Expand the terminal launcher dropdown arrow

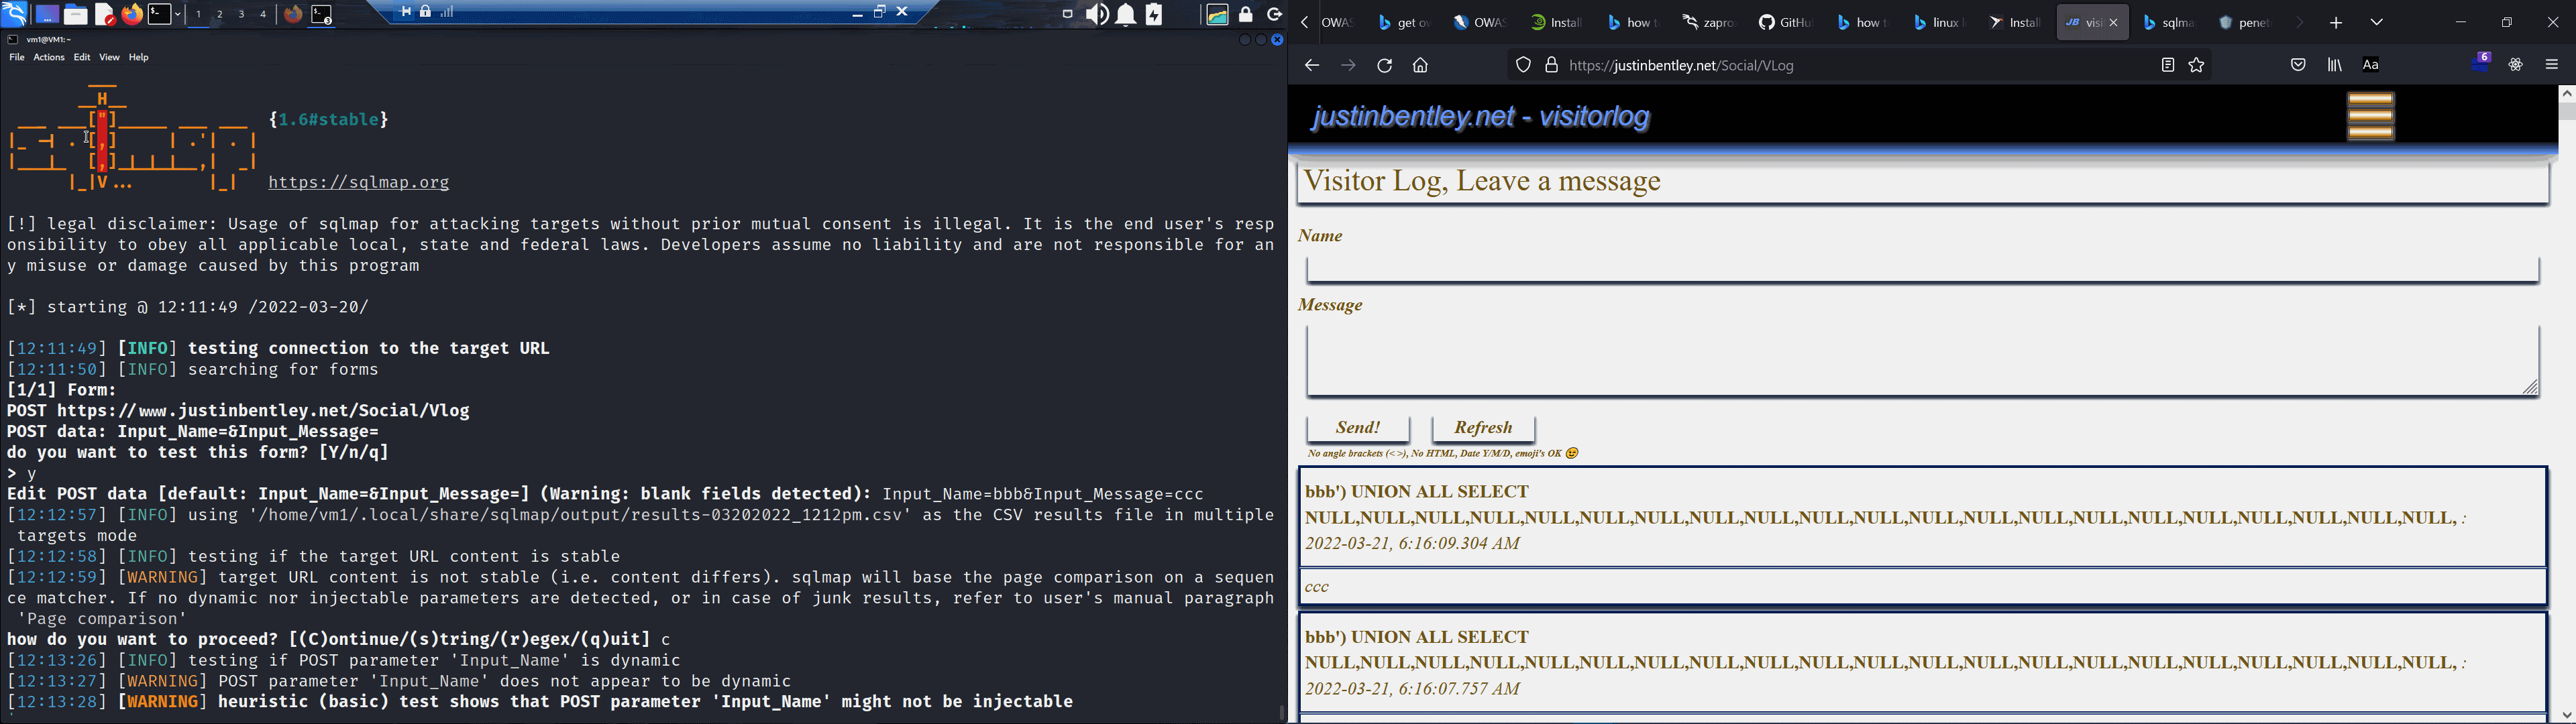pos(178,14)
